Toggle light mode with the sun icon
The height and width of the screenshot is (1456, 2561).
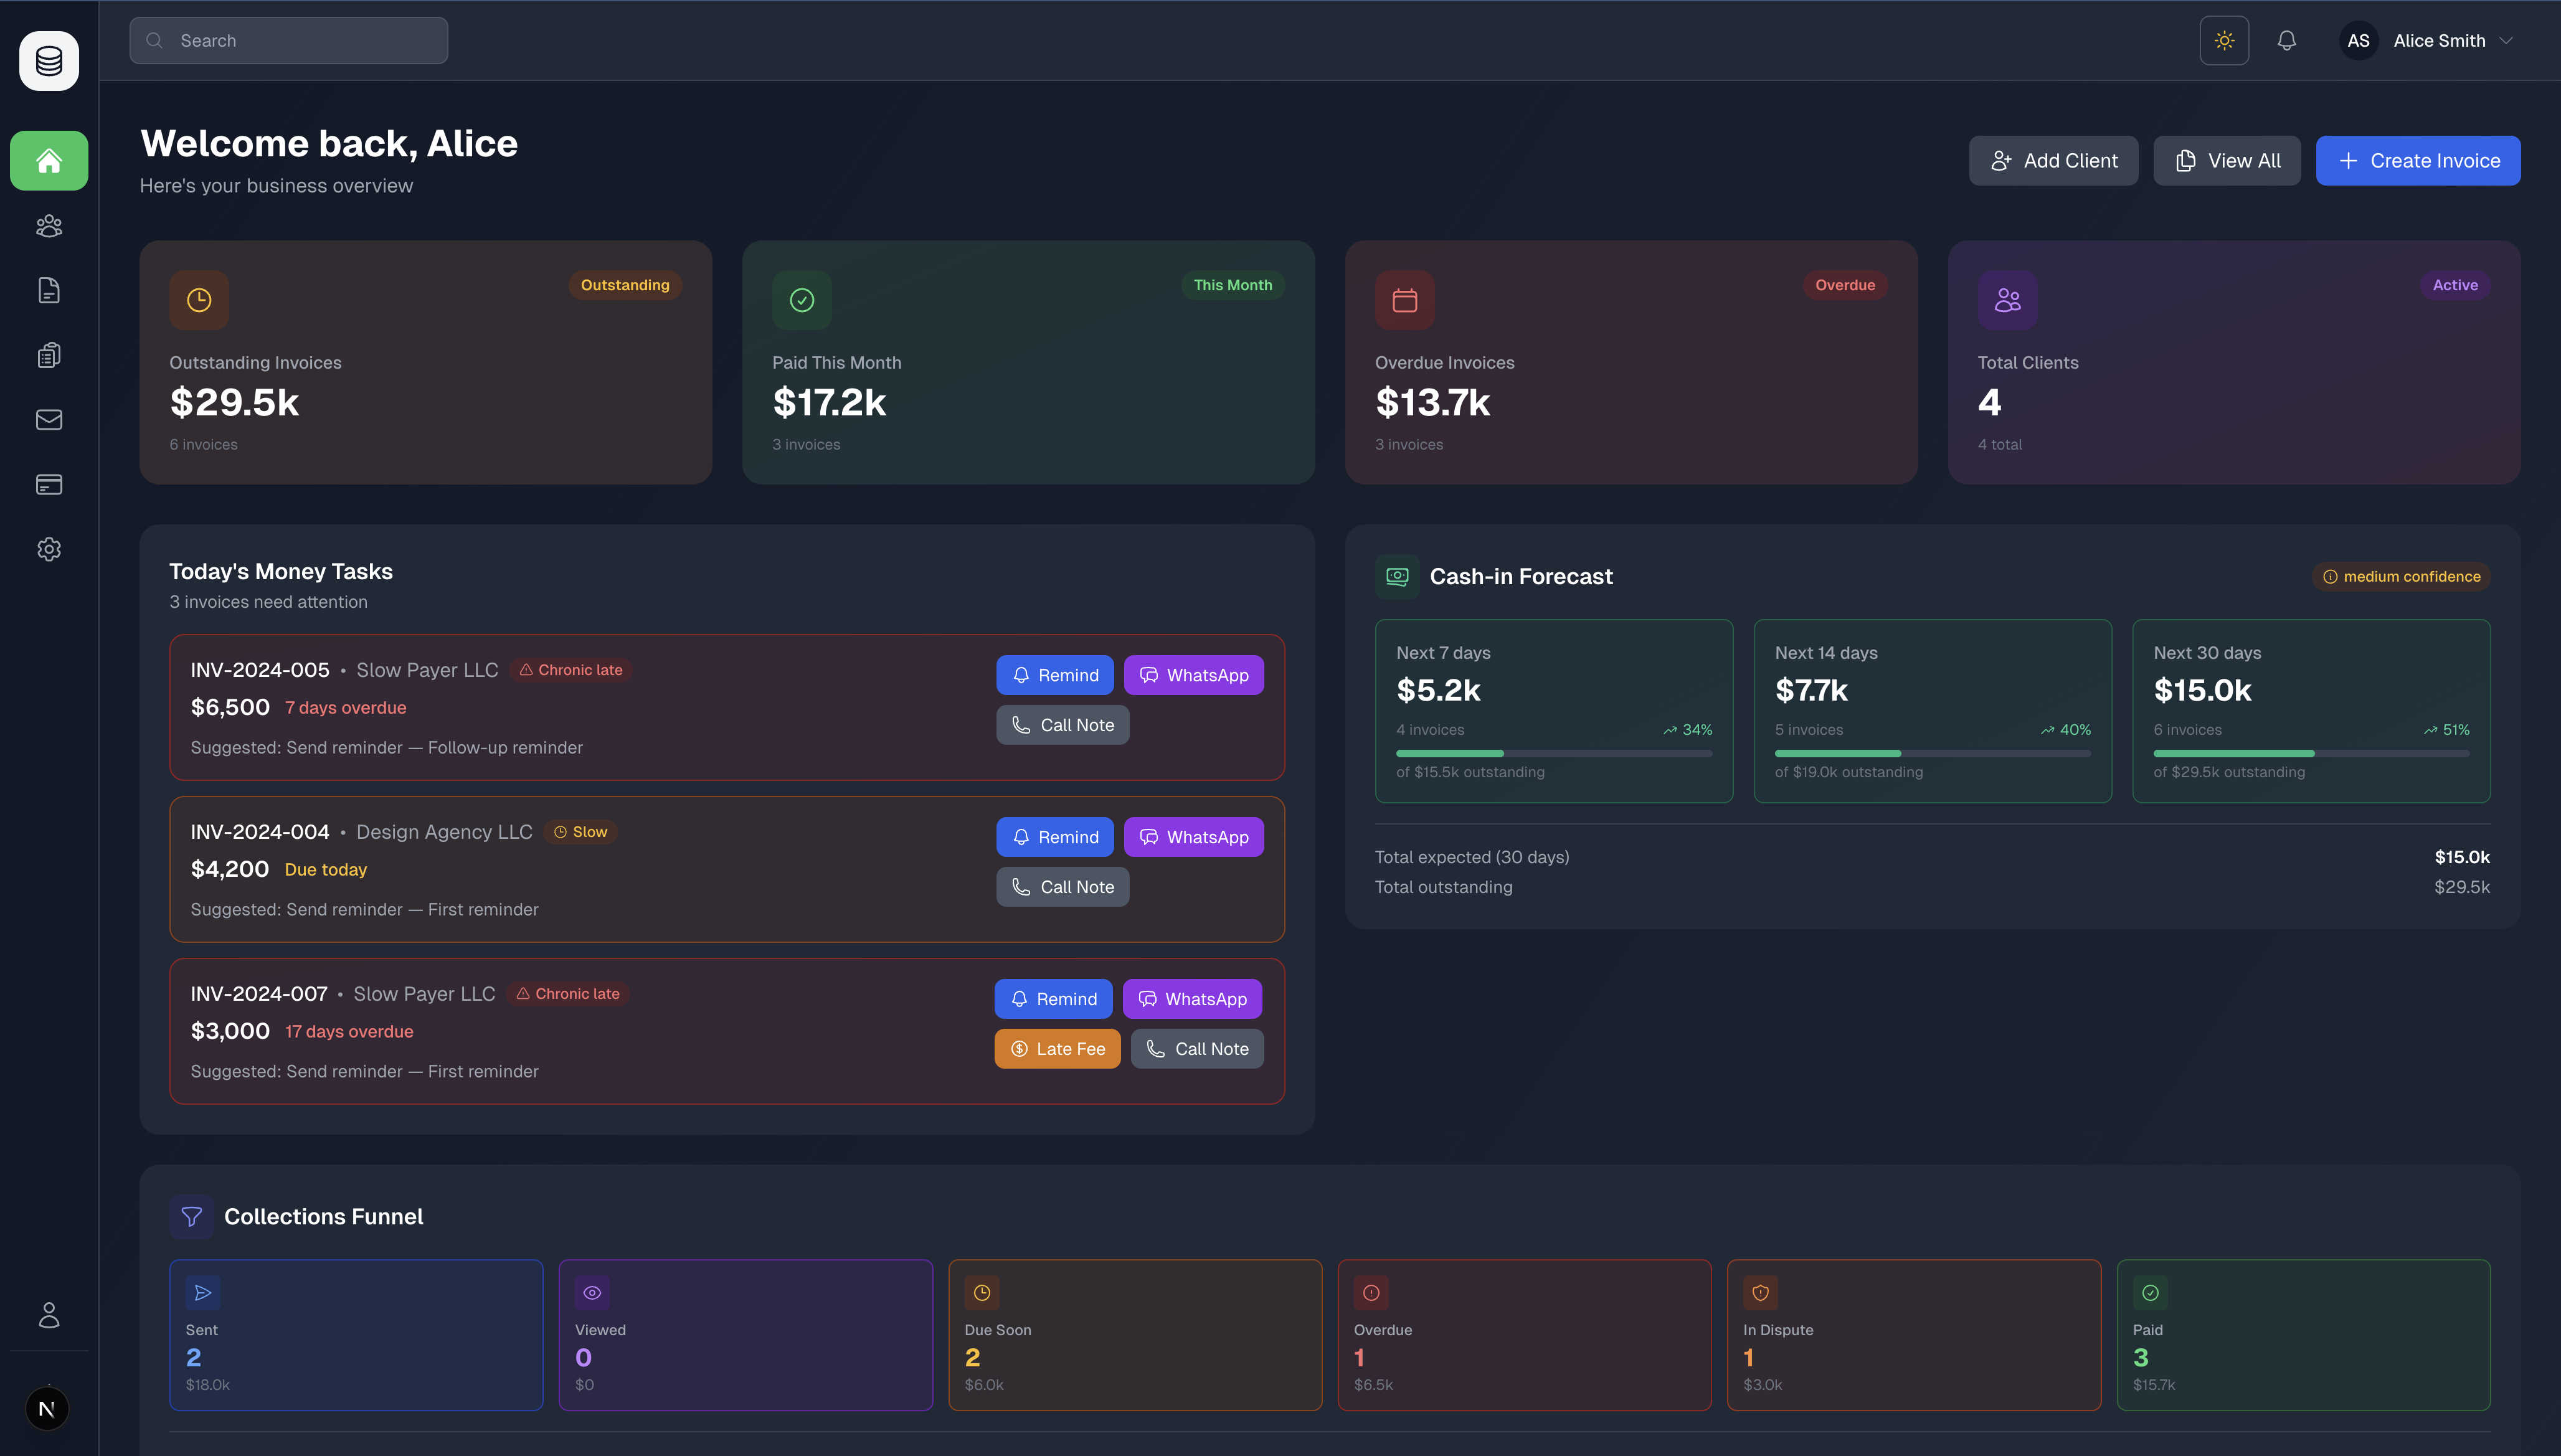2224,40
